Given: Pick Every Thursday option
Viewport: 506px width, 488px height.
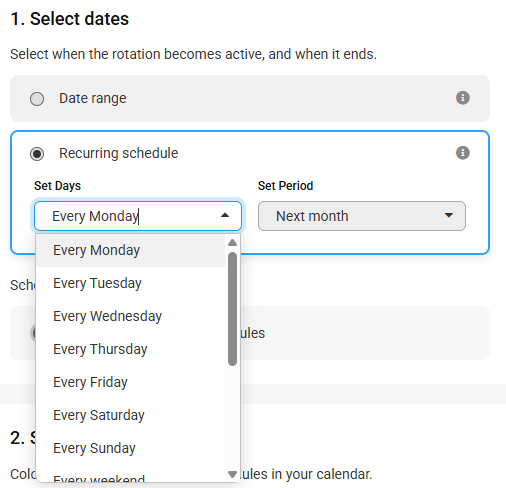Looking at the screenshot, I should point(131,349).
